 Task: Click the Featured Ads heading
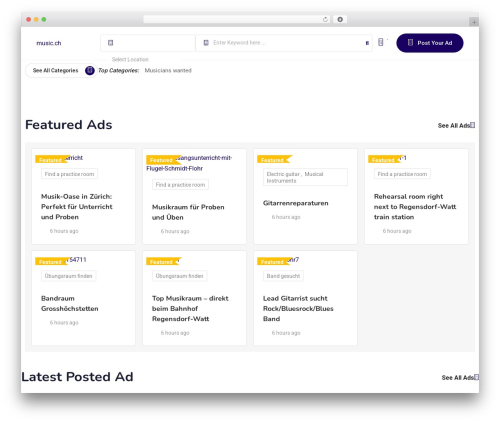(69, 125)
